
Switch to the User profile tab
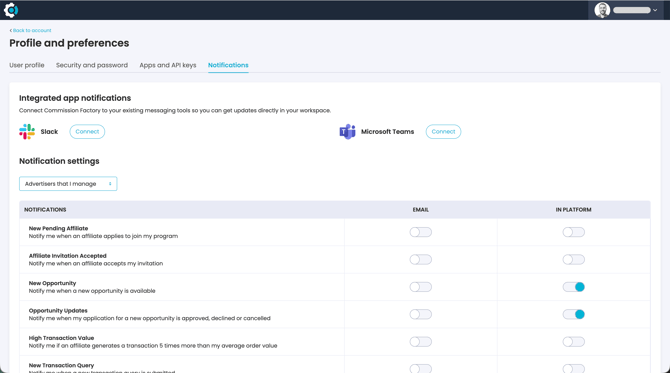[x=27, y=65]
